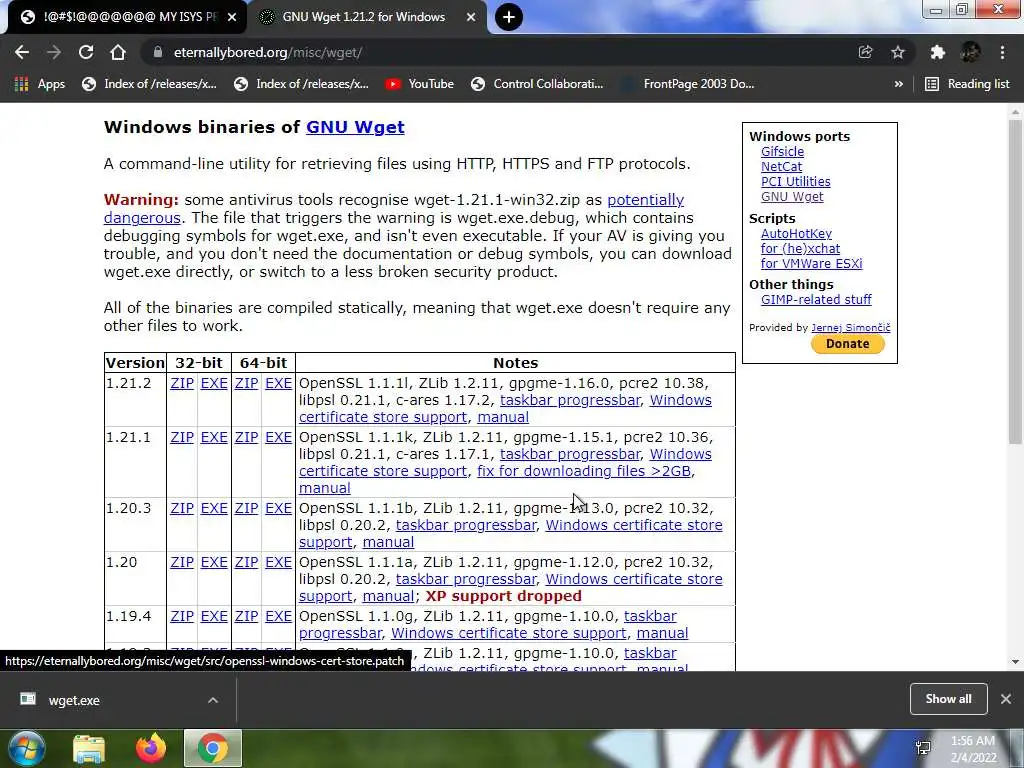The image size is (1024, 768).
Task: Click the network tray icon
Action: (x=923, y=748)
